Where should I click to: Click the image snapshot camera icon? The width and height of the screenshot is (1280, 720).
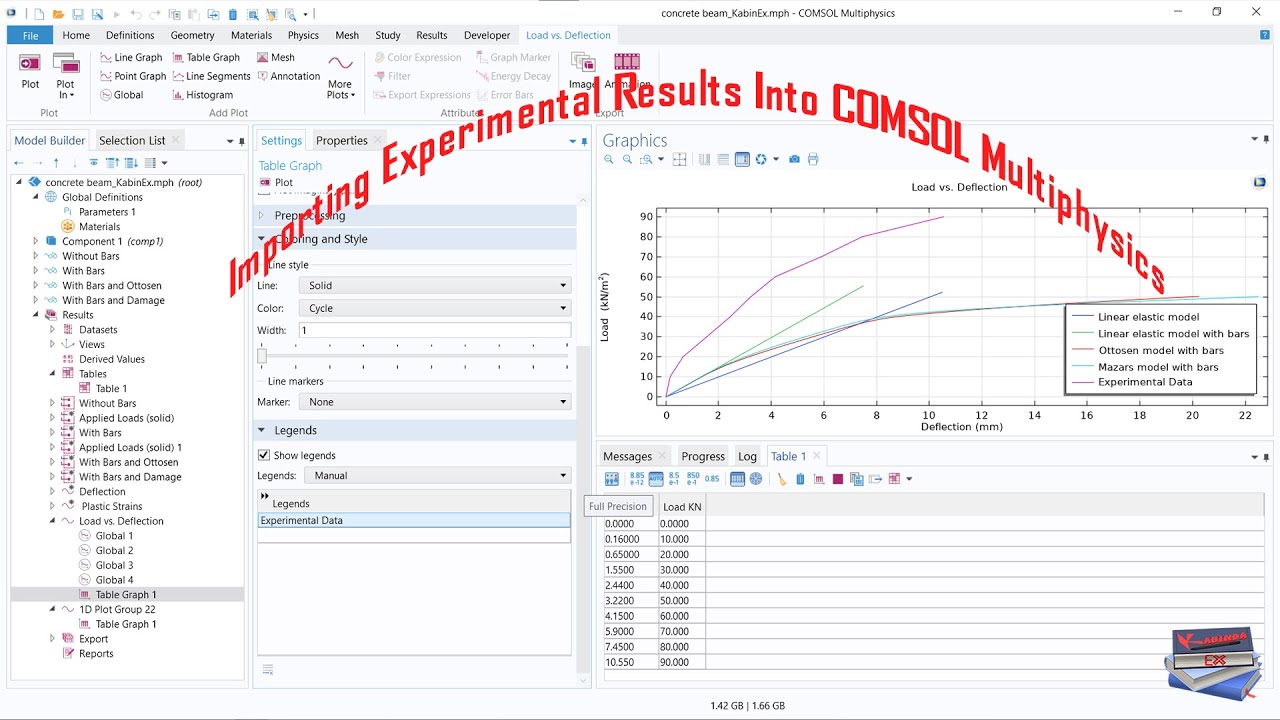pos(794,159)
